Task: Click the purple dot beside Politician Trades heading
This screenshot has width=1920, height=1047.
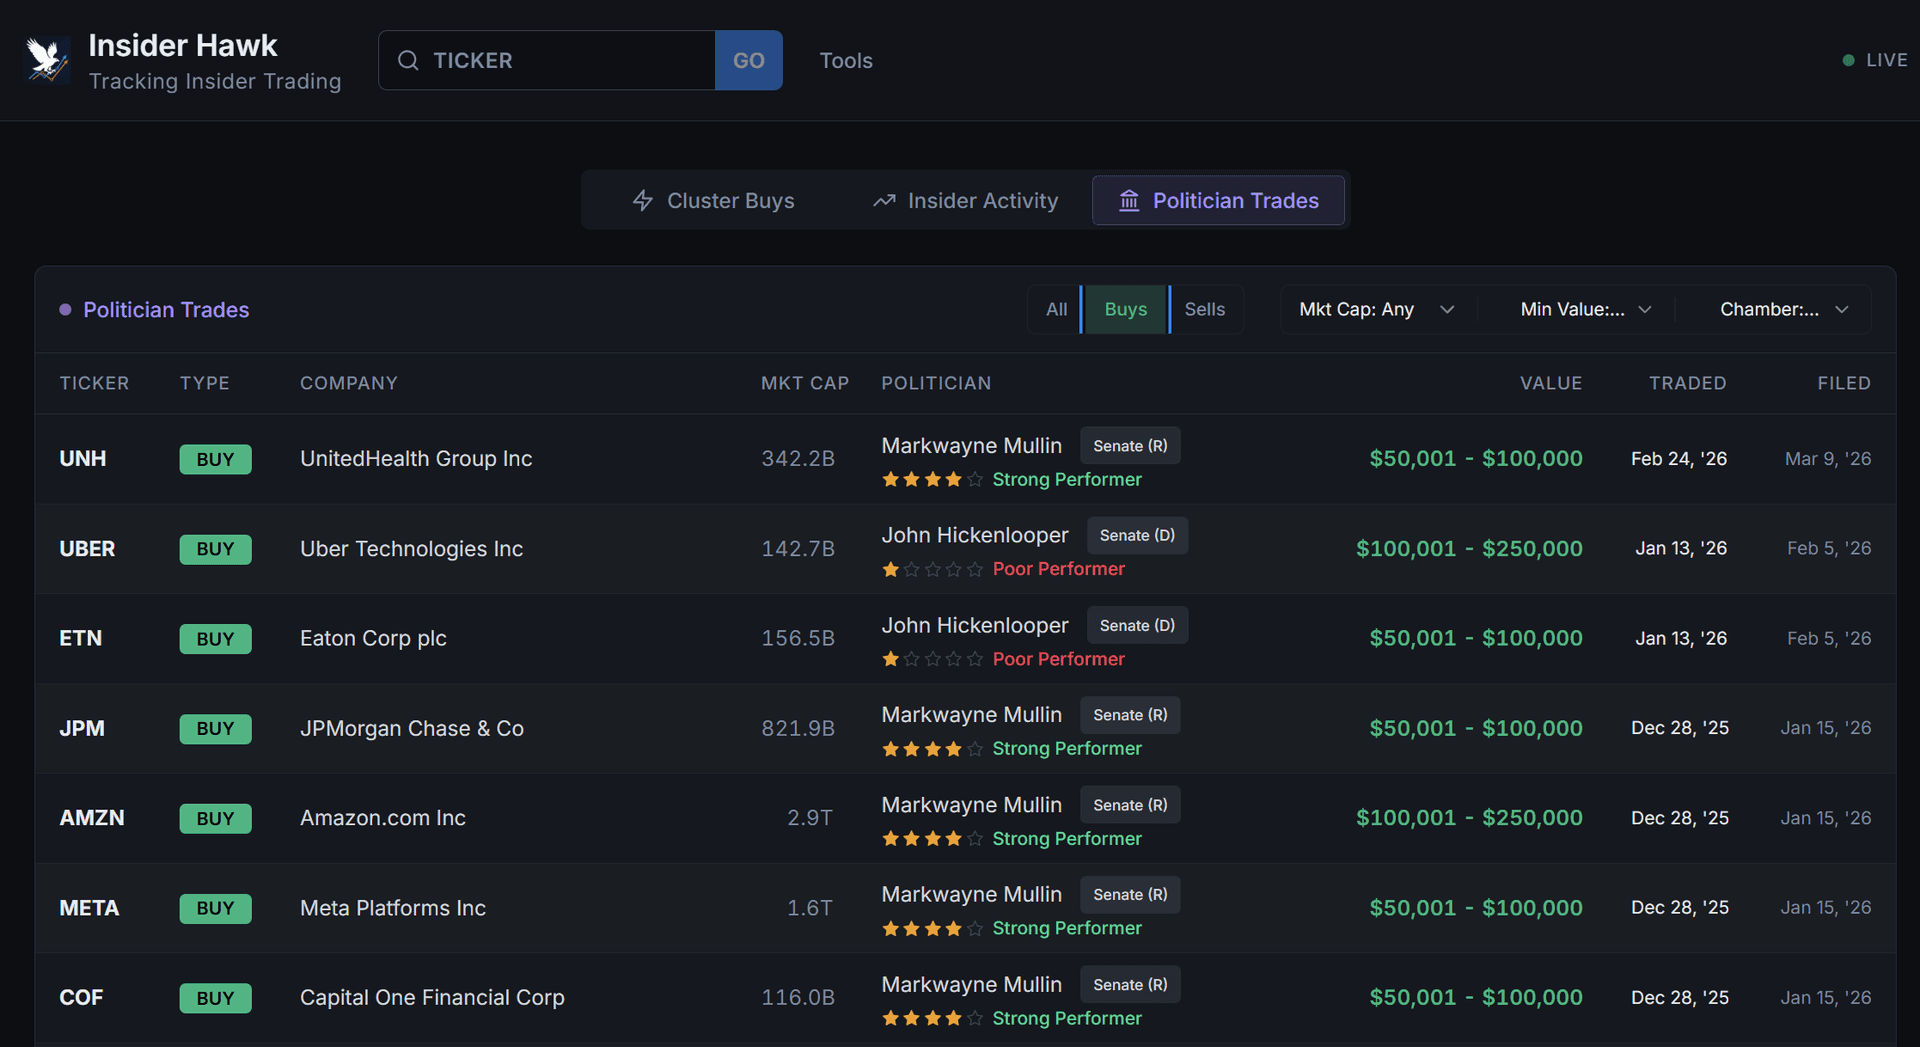Action: tap(65, 310)
